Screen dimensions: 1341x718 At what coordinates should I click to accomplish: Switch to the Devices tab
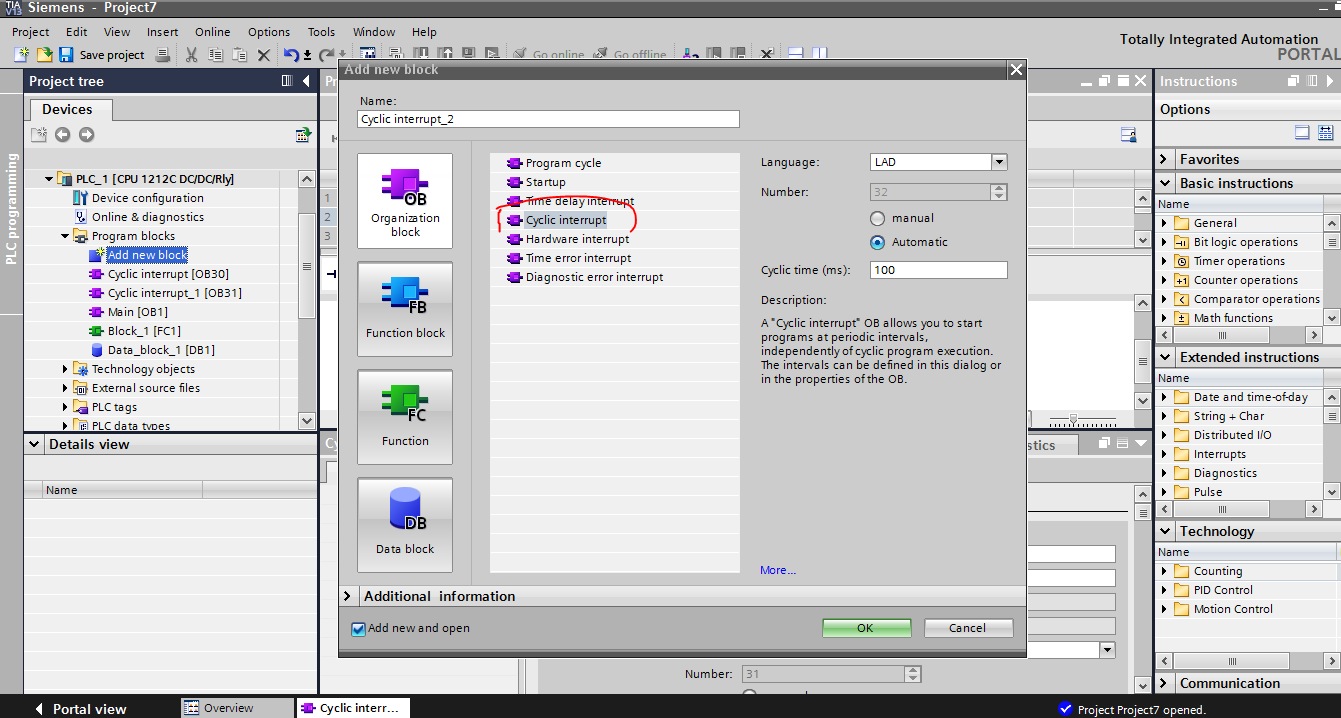coord(68,109)
